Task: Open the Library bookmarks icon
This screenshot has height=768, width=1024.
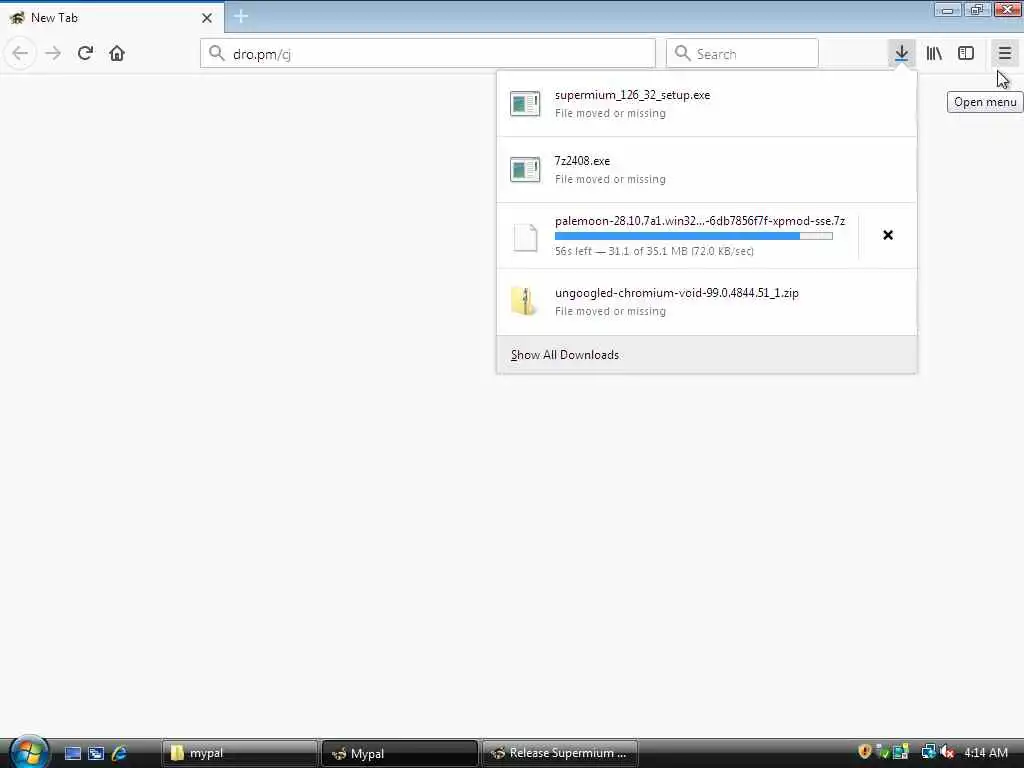Action: click(x=934, y=54)
